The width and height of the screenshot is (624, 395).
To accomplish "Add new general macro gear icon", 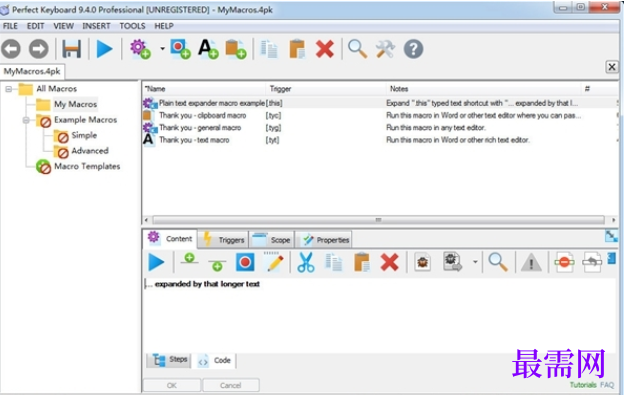I will 140,49.
